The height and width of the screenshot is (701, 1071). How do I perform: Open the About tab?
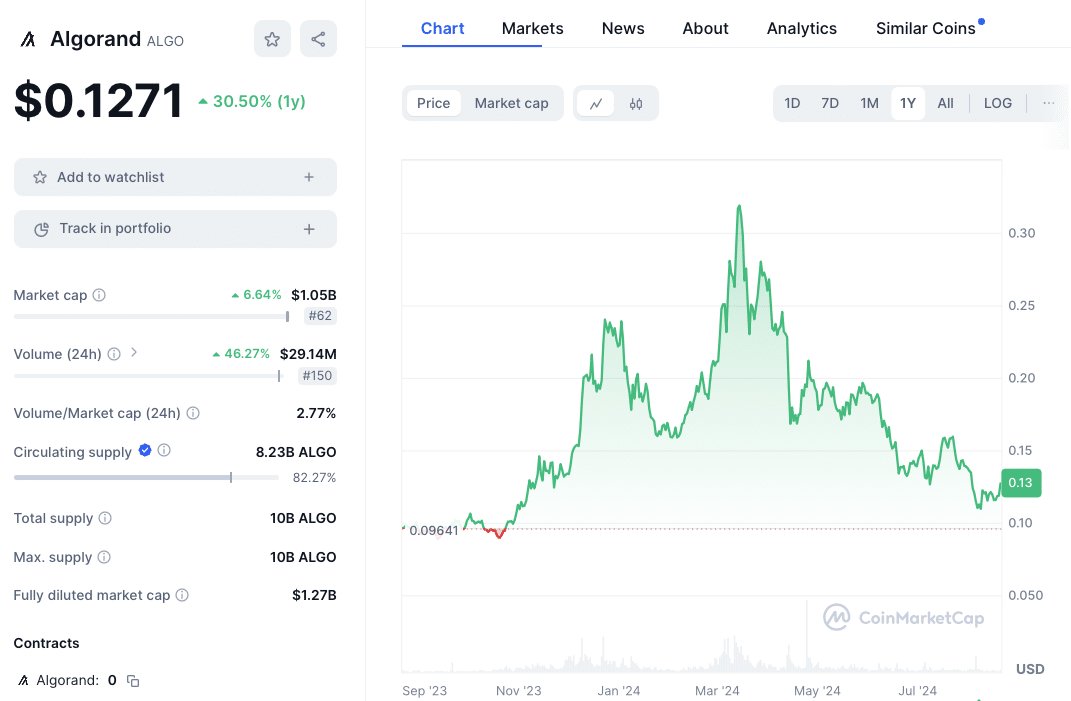[706, 29]
